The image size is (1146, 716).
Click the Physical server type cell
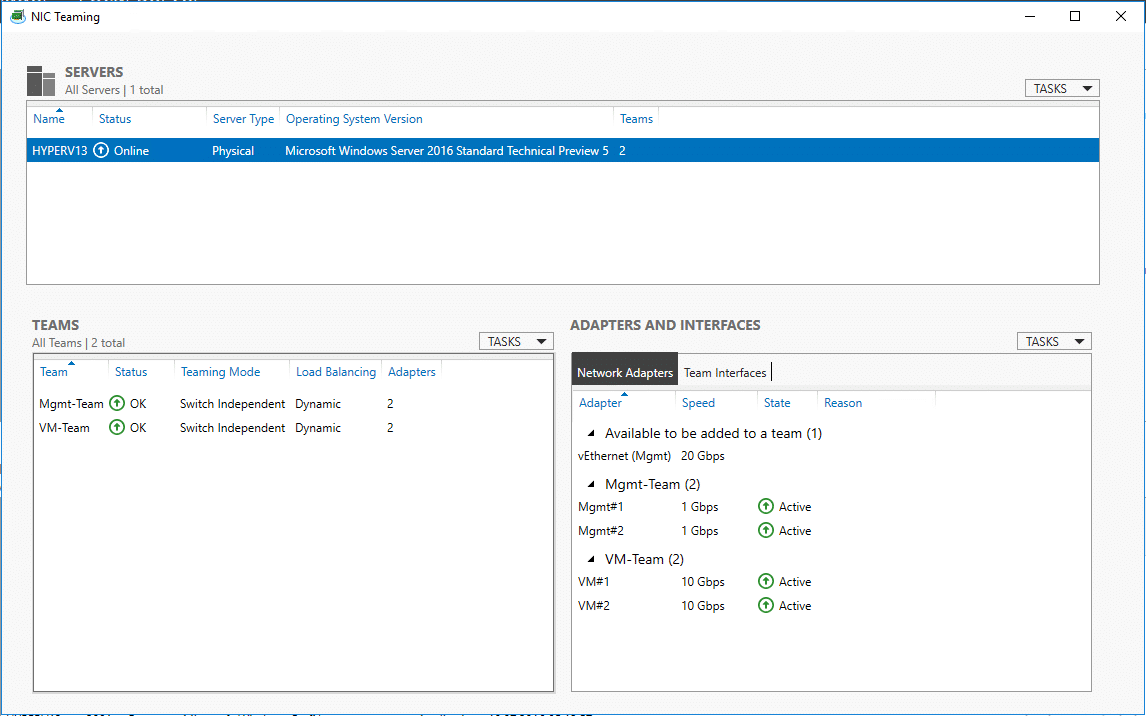[233, 151]
